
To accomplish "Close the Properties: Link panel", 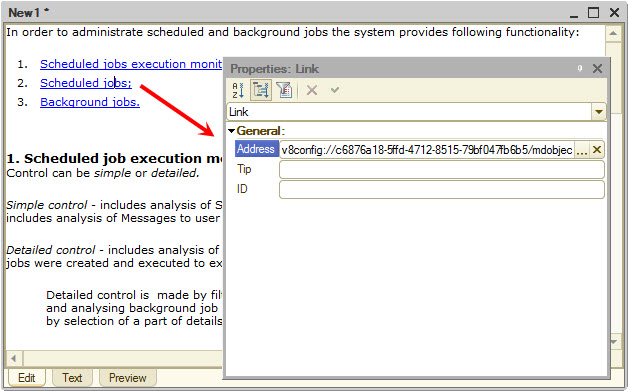I will click(x=597, y=69).
